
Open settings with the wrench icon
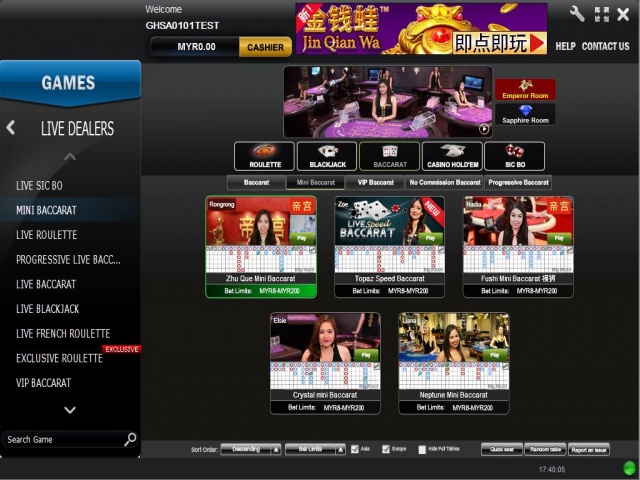click(577, 14)
